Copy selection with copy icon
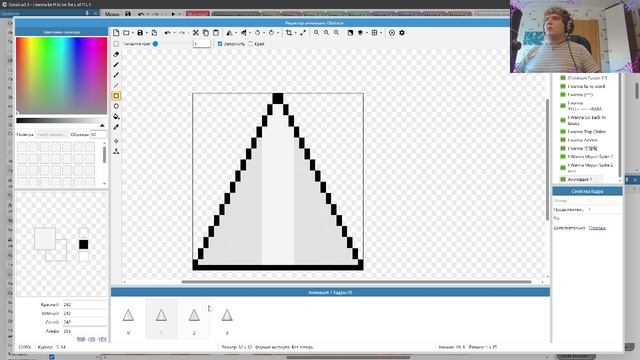The height and width of the screenshot is (360, 640). click(x=206, y=33)
